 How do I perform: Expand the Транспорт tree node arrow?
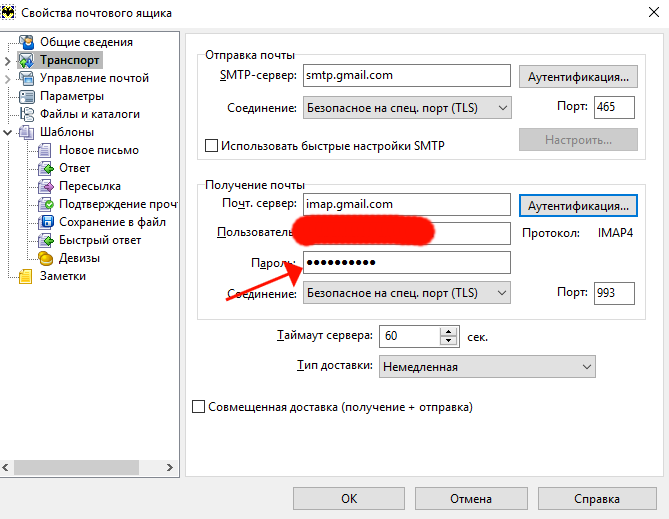7,61
